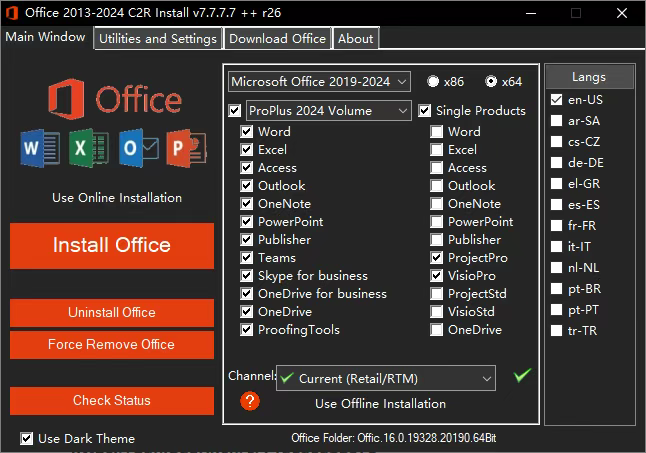This screenshot has height=453, width=646.
Task: Click the Check Status button
Action: [x=111, y=400]
